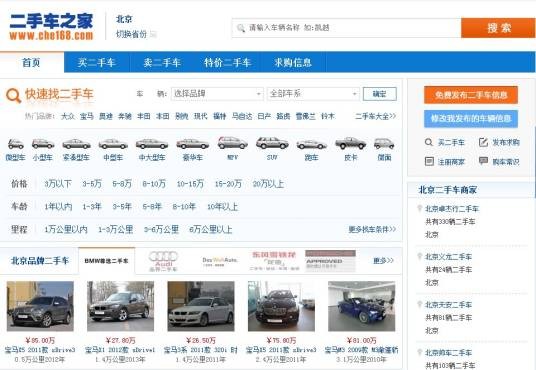Open the ¥81.00万 blue BMW M3 photo
536x370 pixels.
[362, 306]
